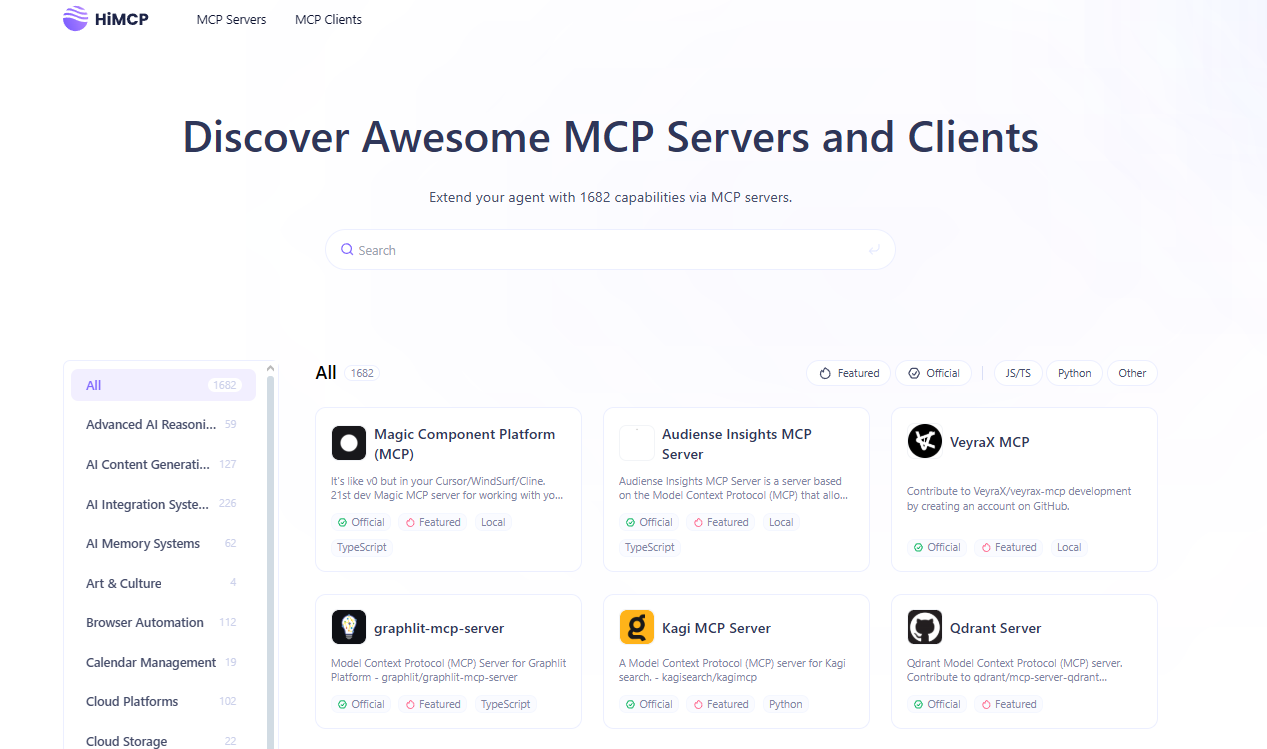Toggle the Official filter
Viewport: 1267px width, 749px height.
pos(934,373)
